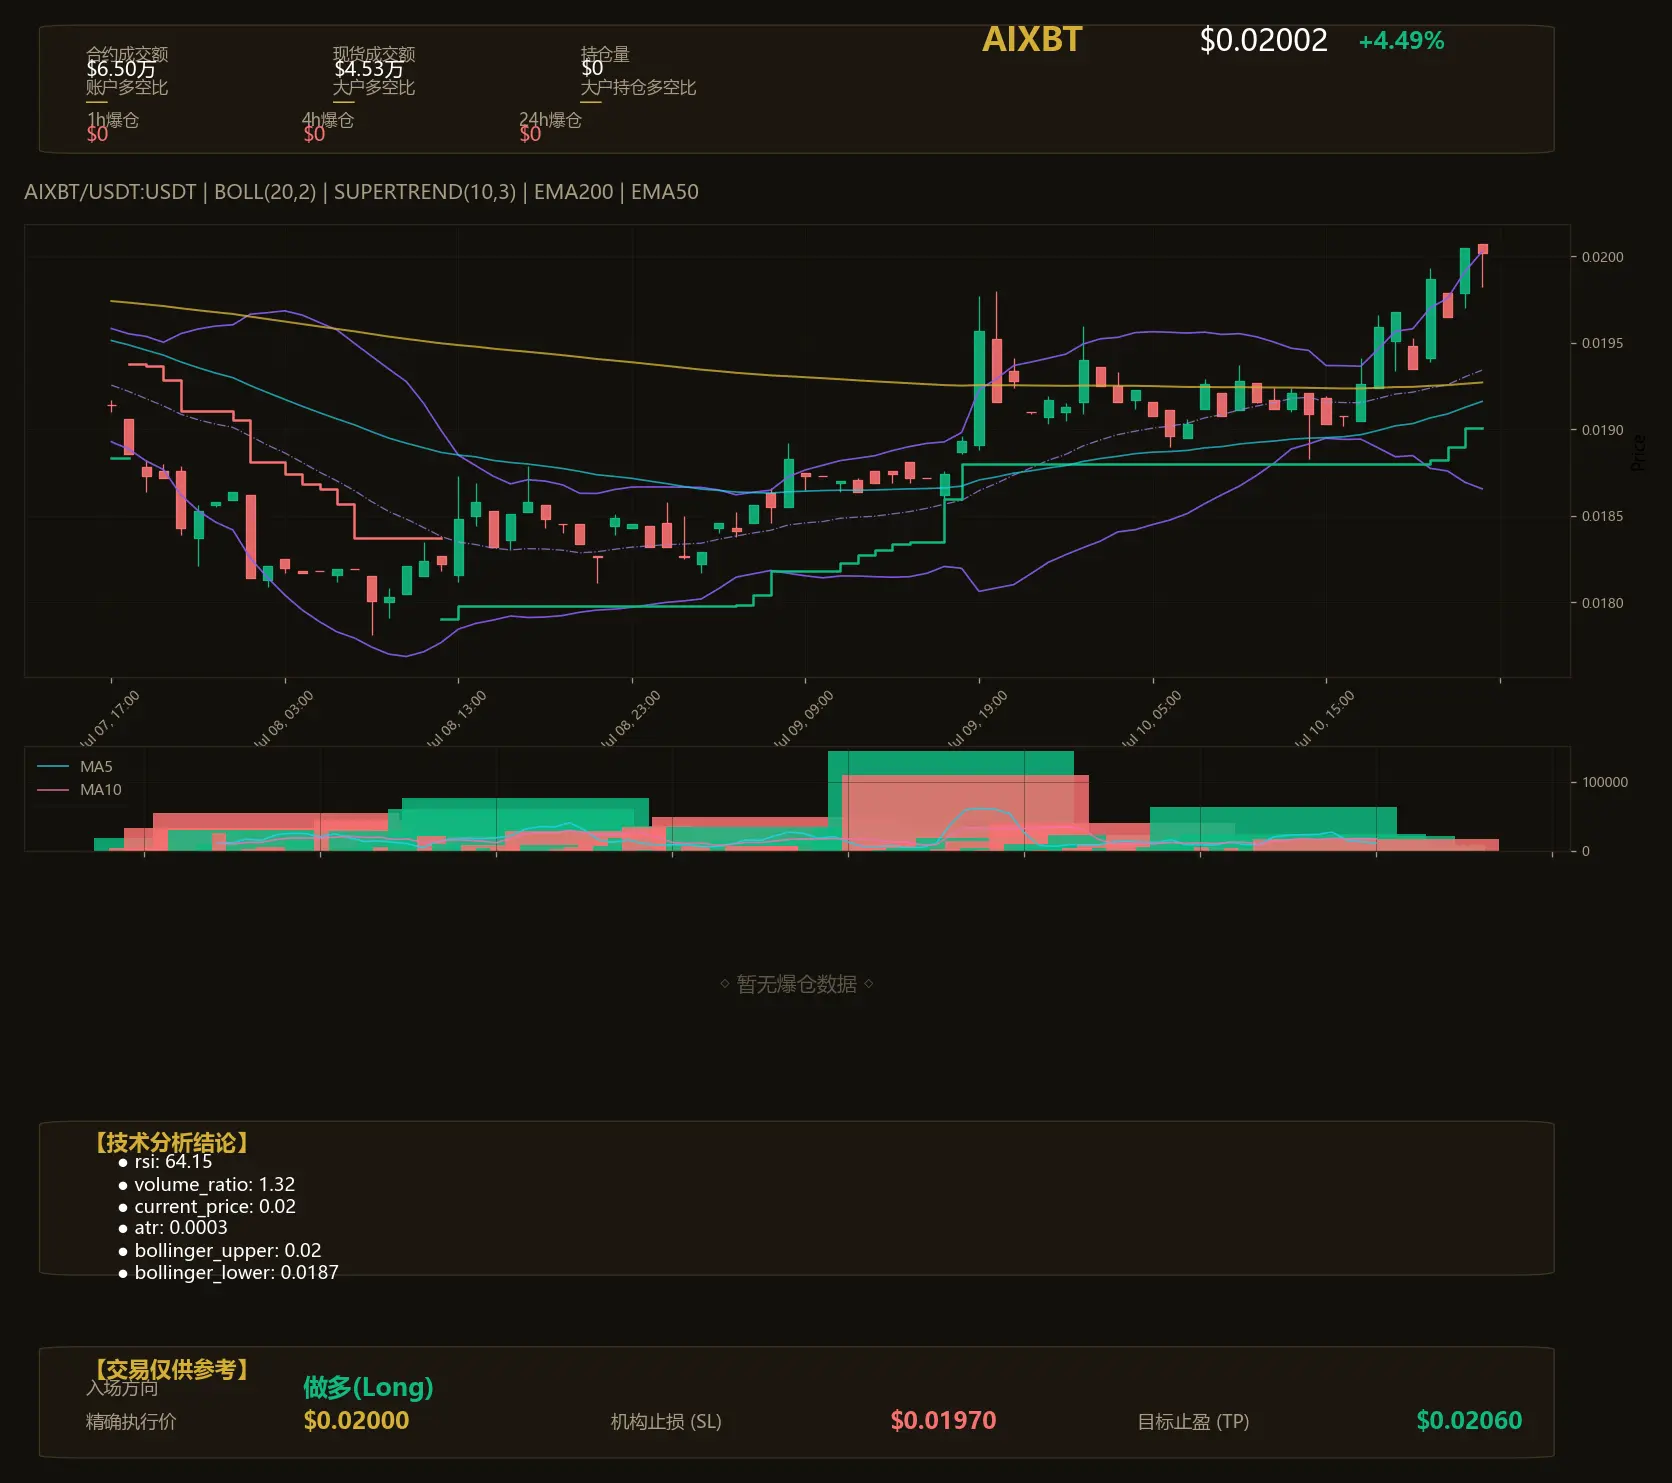Click the 0.0195 price axis label
Viewport: 1672px width, 1483px height.
[x=1602, y=343]
